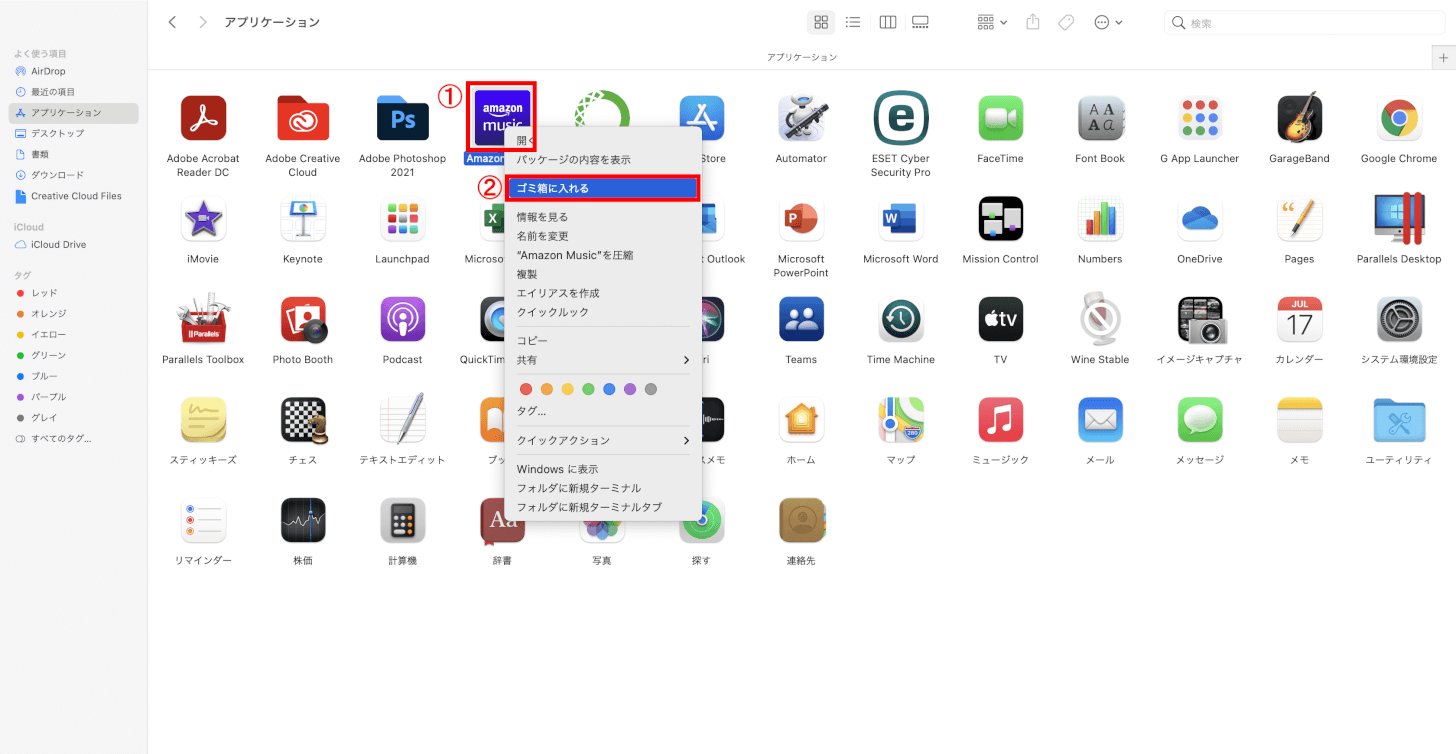
Task: Open Adobe Acrobat Reader DC app icon
Action: [203, 118]
